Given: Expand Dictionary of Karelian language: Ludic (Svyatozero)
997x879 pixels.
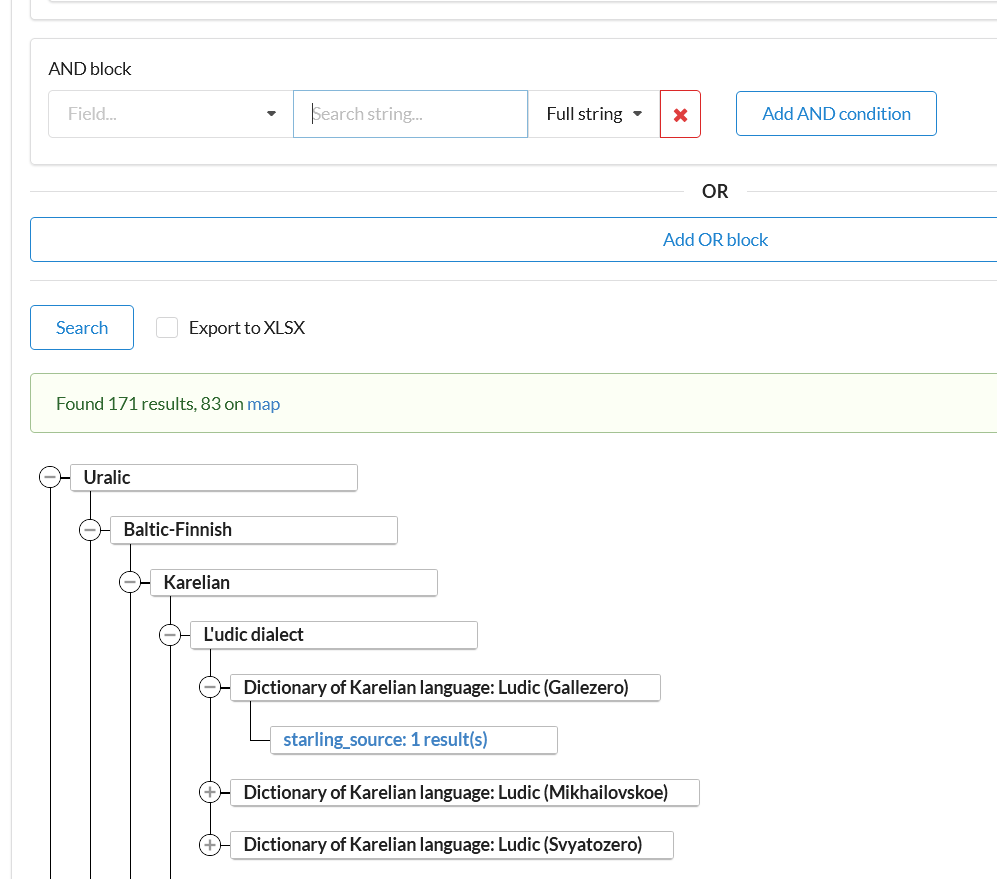Looking at the screenshot, I should click(x=210, y=844).
